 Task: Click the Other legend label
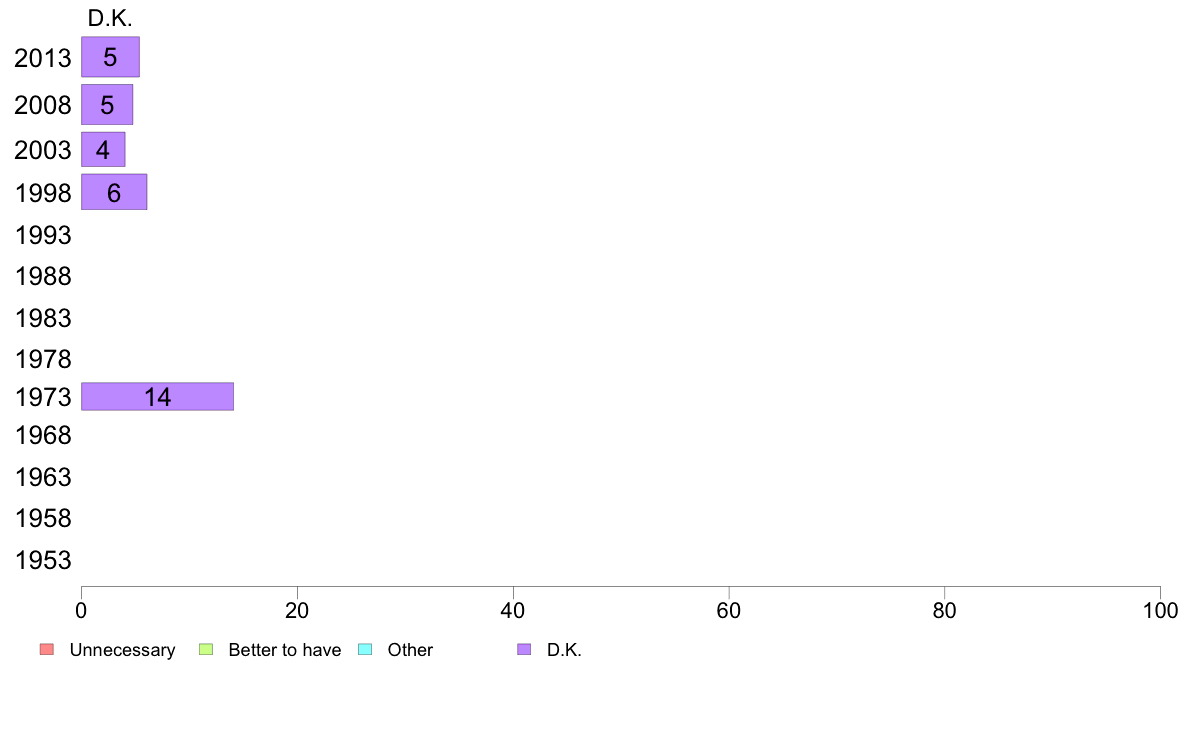coord(410,650)
